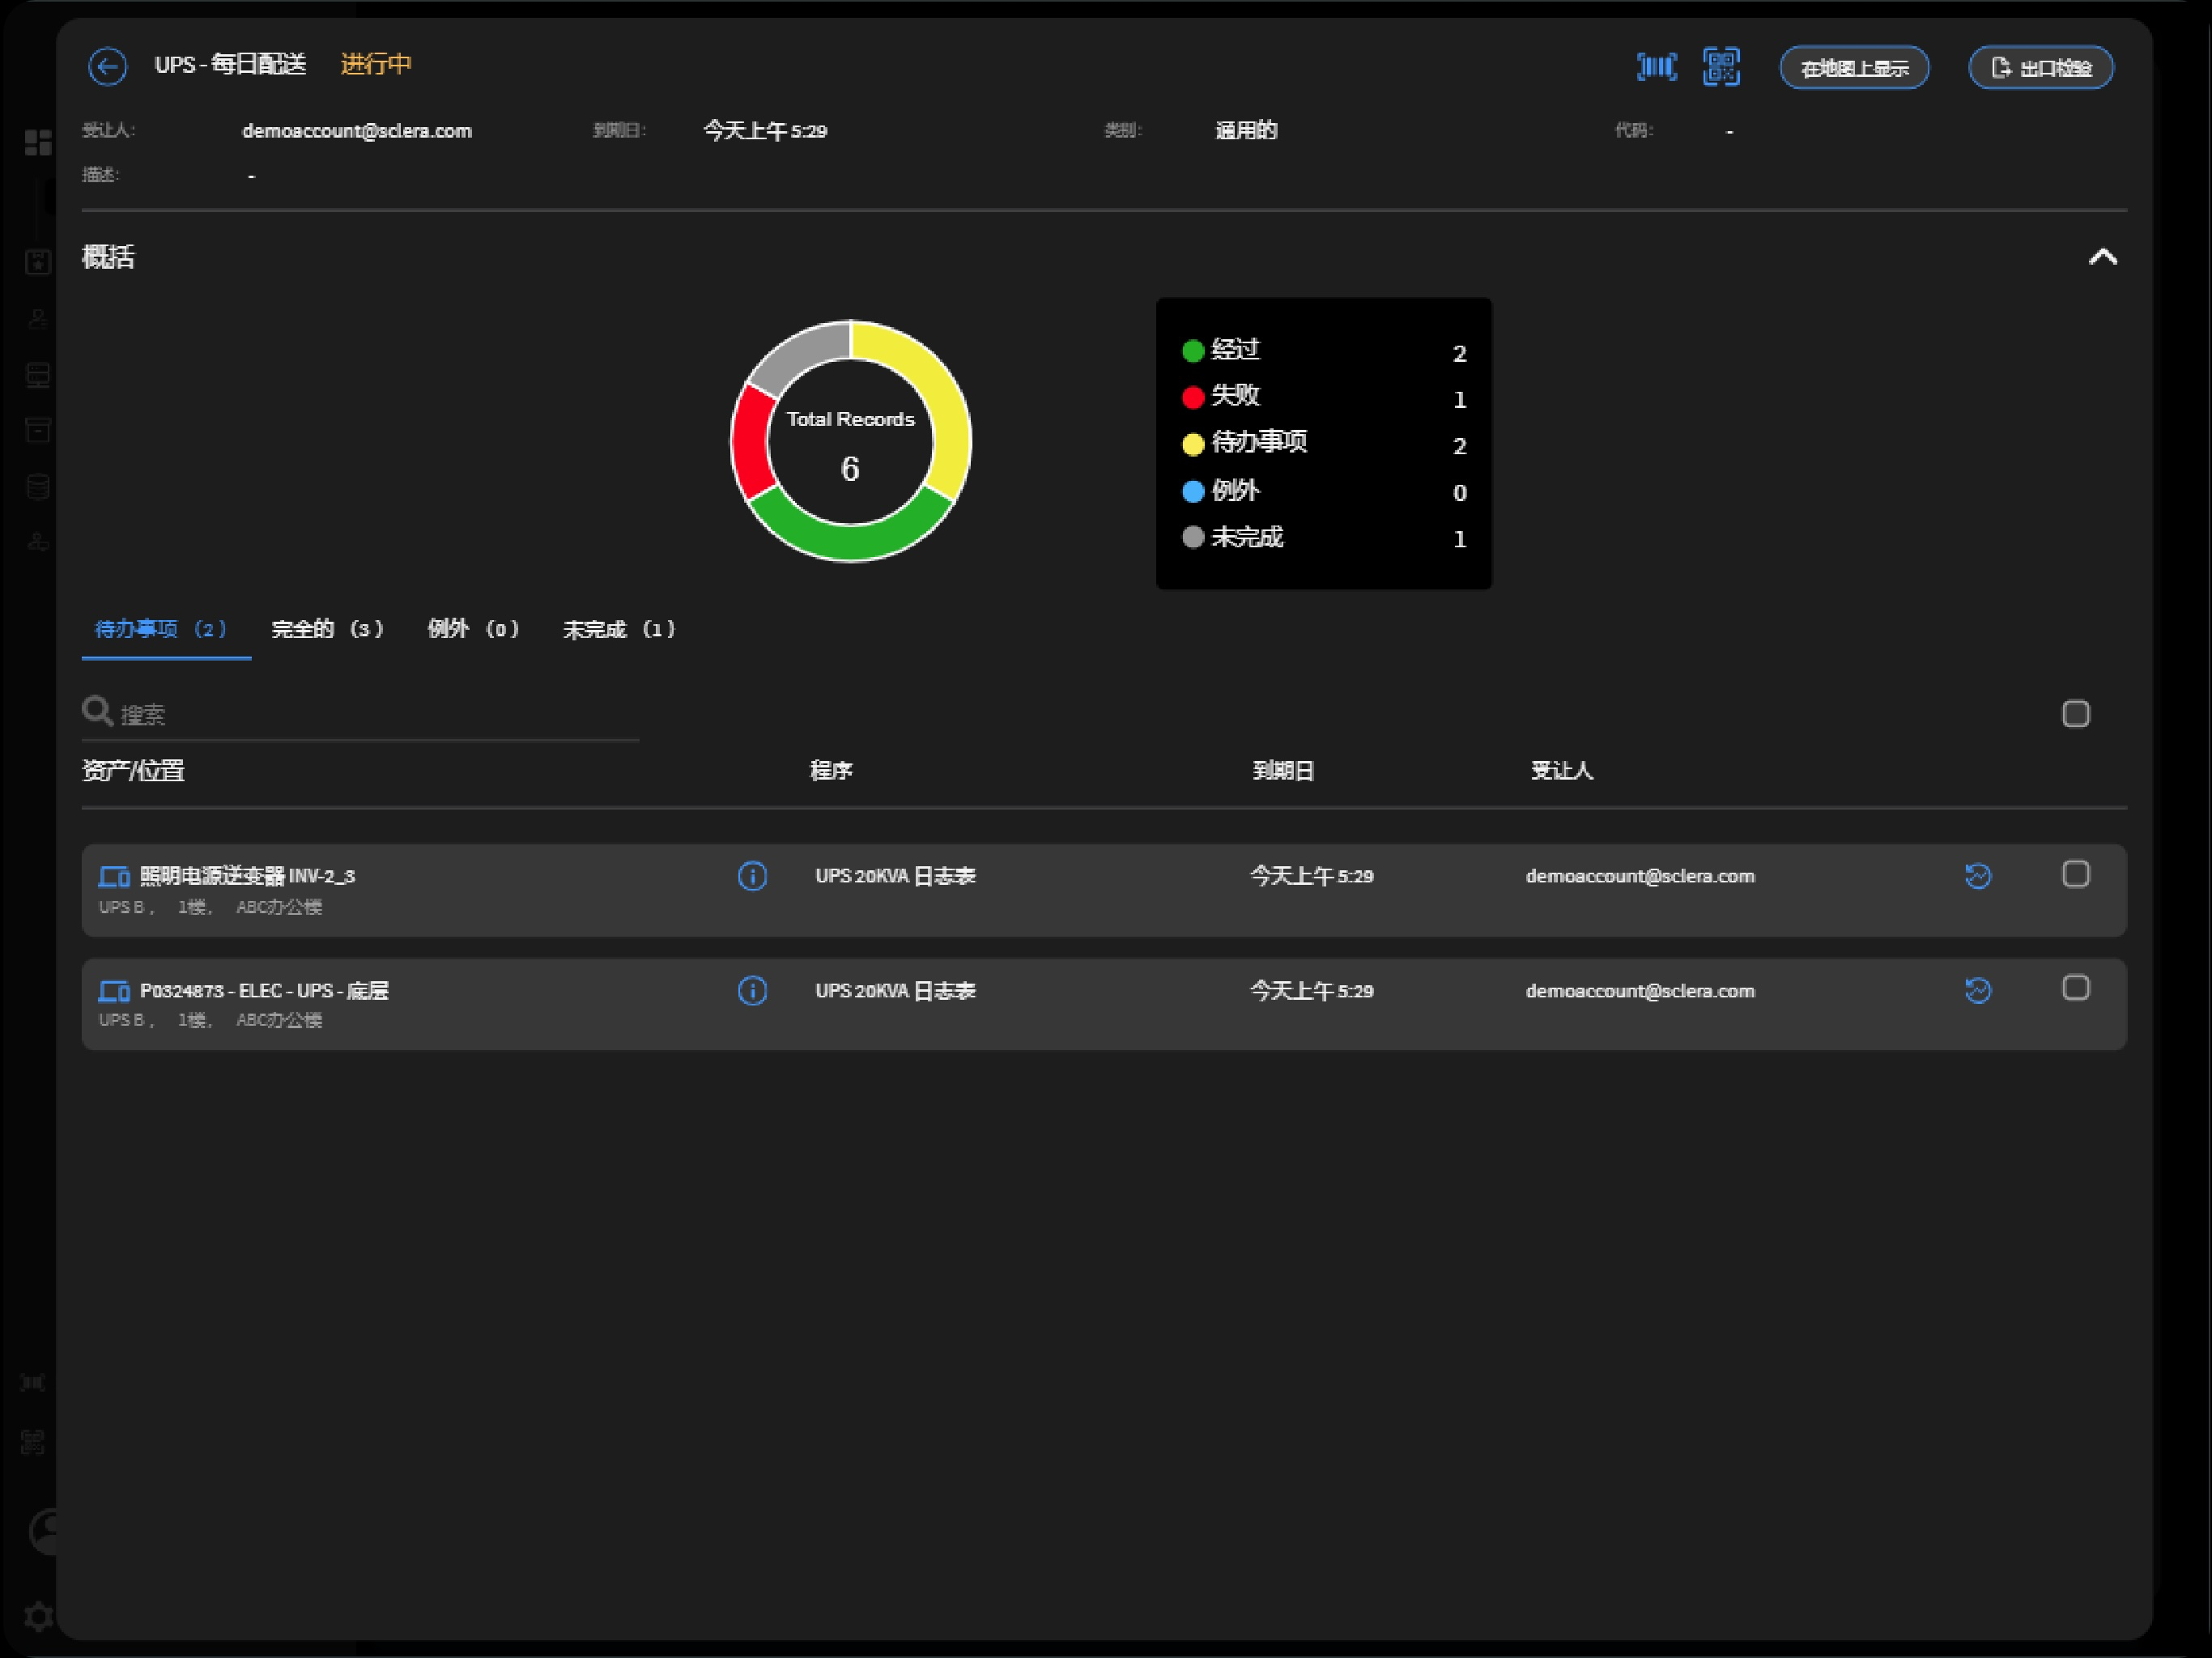Open the barcode scanner icon
2212x1658 pixels.
coord(1656,67)
